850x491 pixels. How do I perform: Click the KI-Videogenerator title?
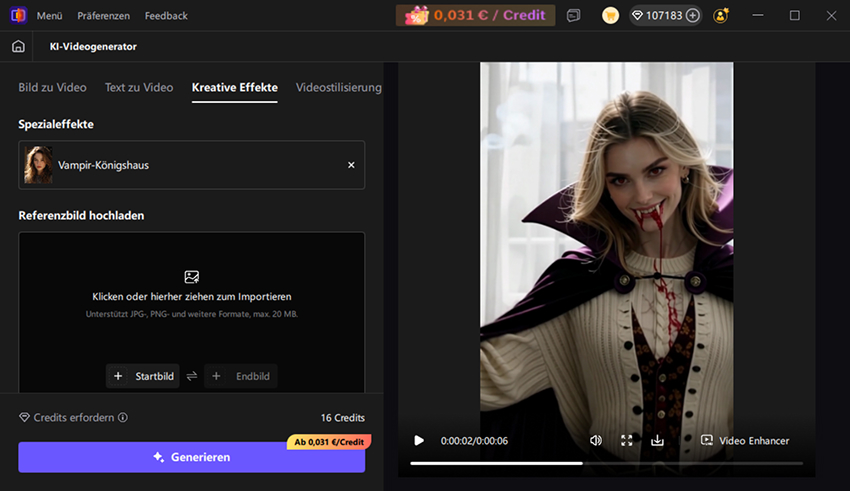click(x=93, y=47)
